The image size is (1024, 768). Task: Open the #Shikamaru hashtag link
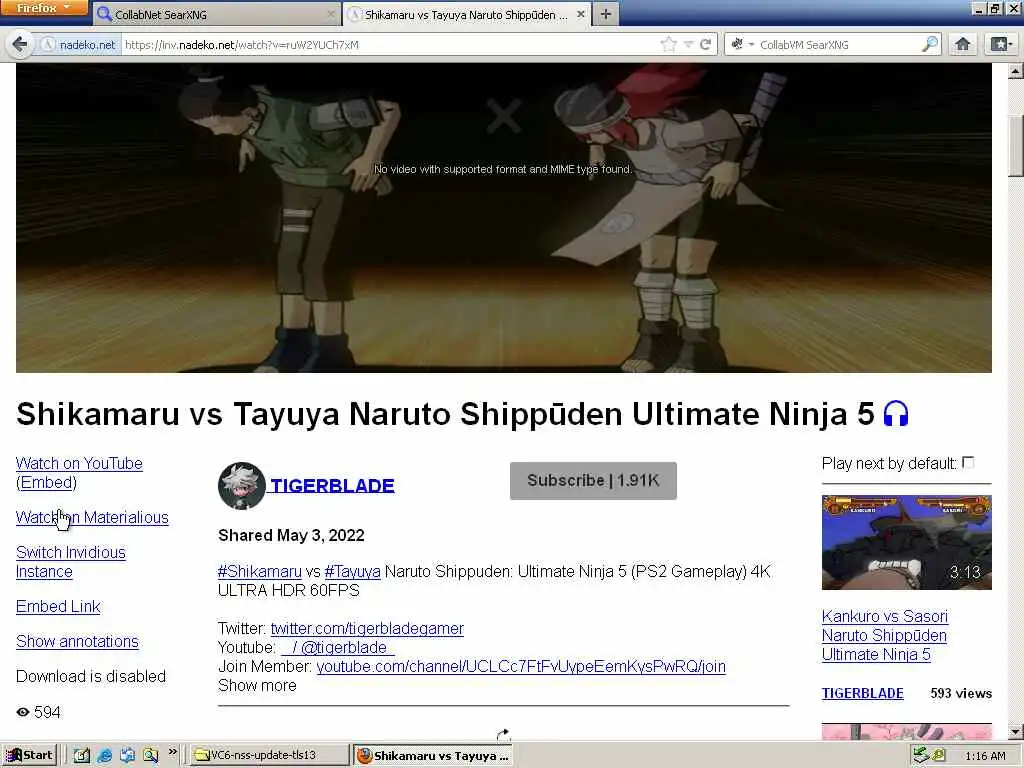pos(259,571)
